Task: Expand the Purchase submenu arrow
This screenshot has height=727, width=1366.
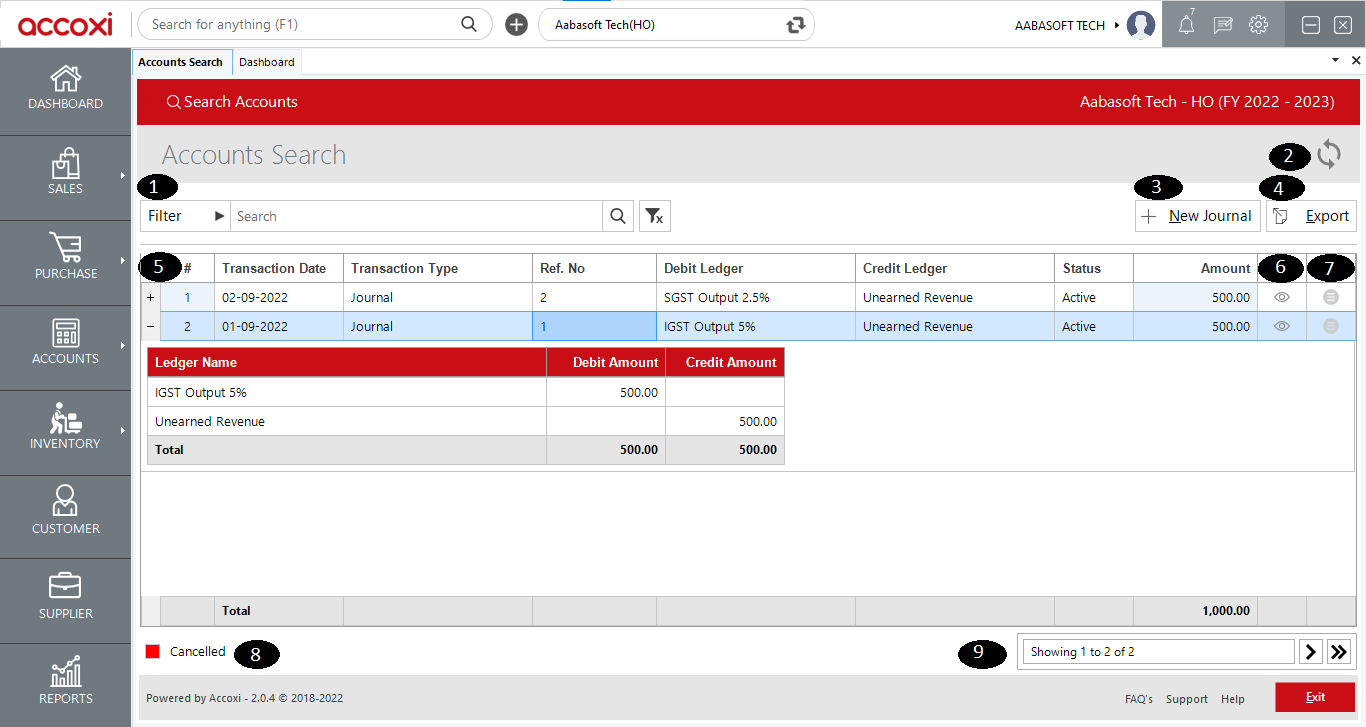Action: 122,260
